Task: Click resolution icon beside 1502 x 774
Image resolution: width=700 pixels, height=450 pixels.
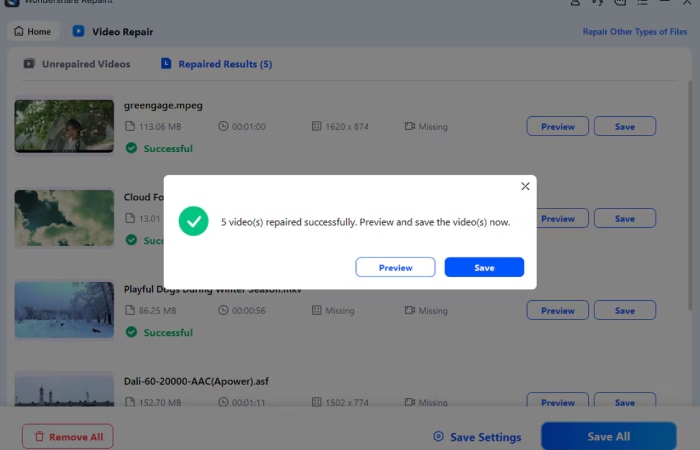Action: 317,402
